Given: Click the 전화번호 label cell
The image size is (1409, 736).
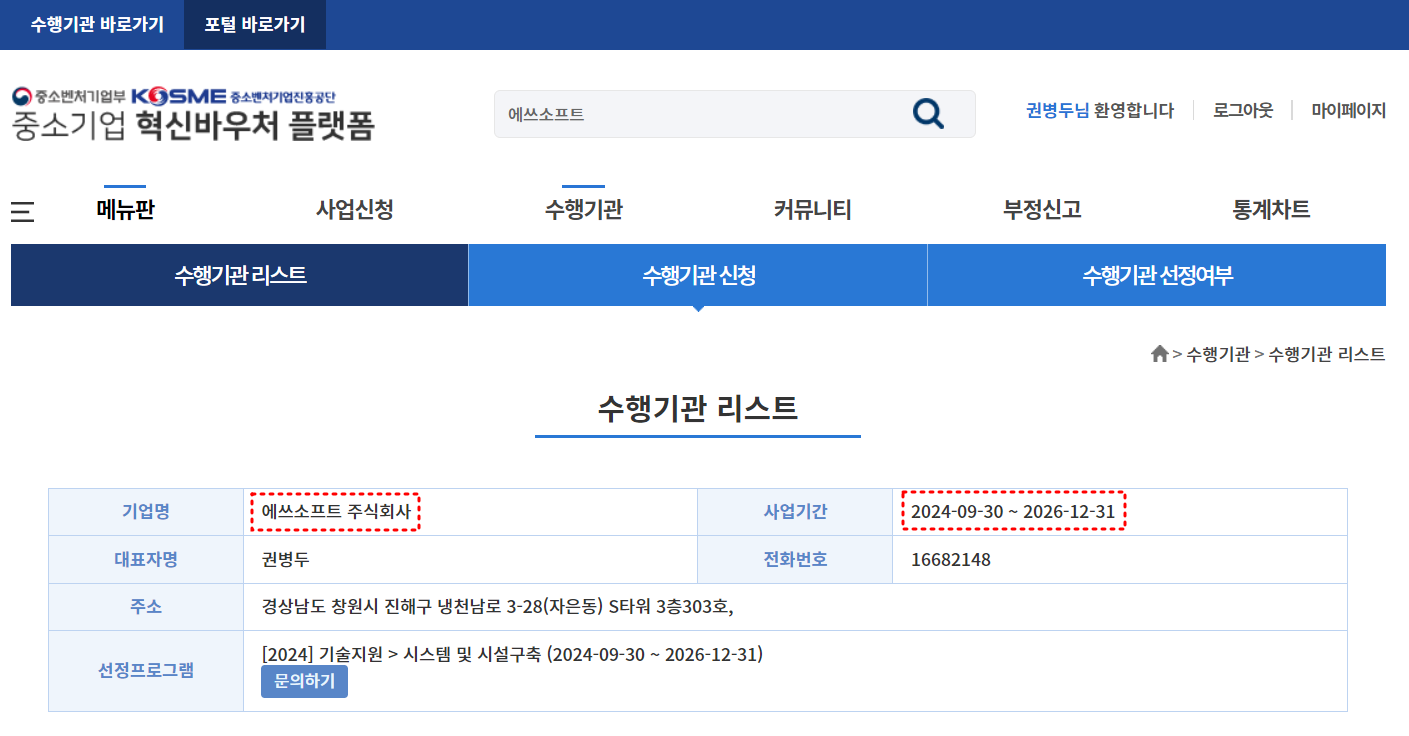Looking at the screenshot, I should (795, 560).
